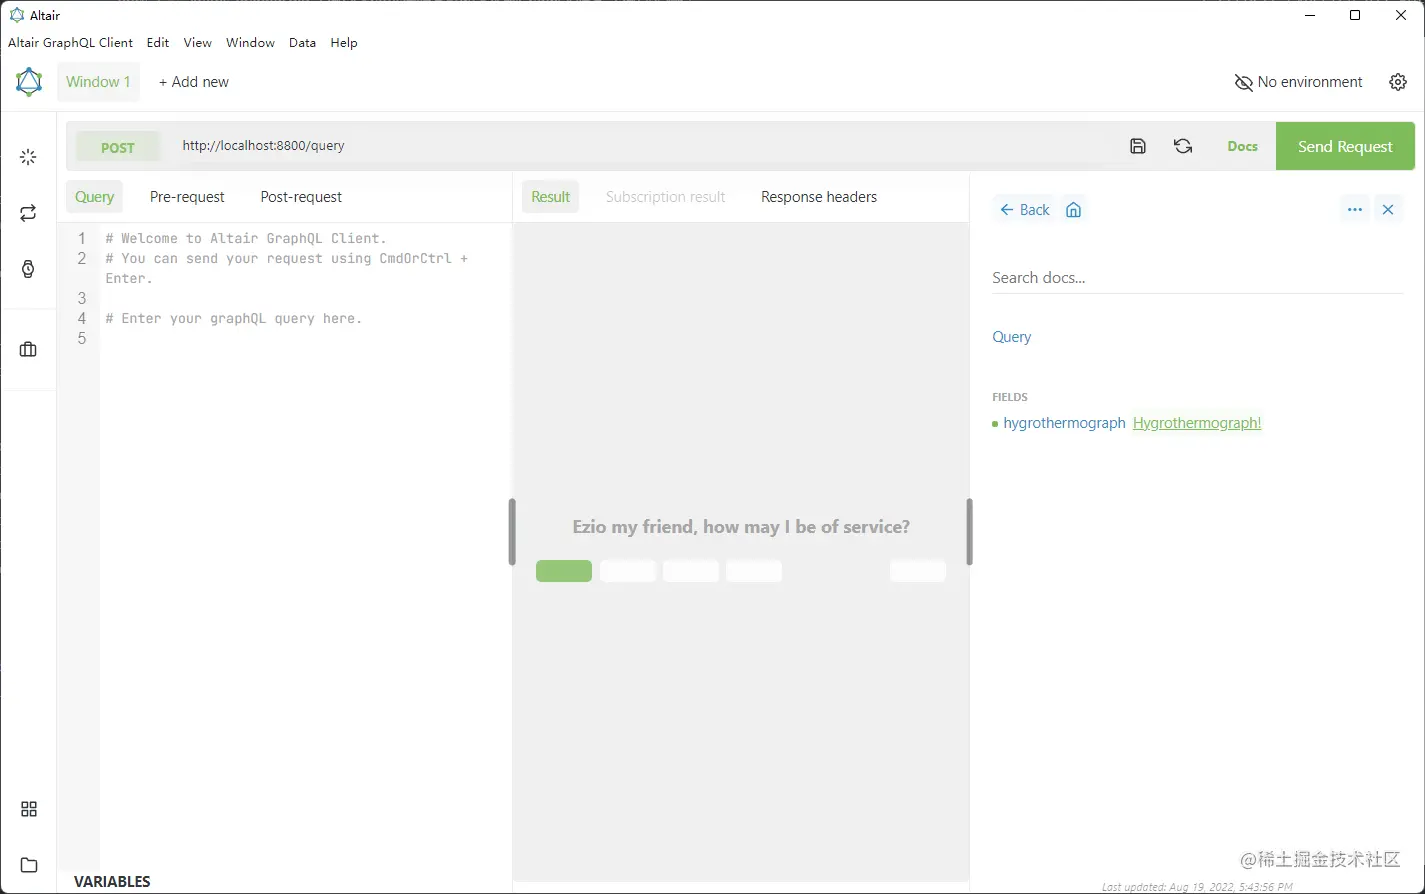Screen dimensions: 1425x894
Task: Open the Collections briefcase icon
Action: click(x=28, y=349)
